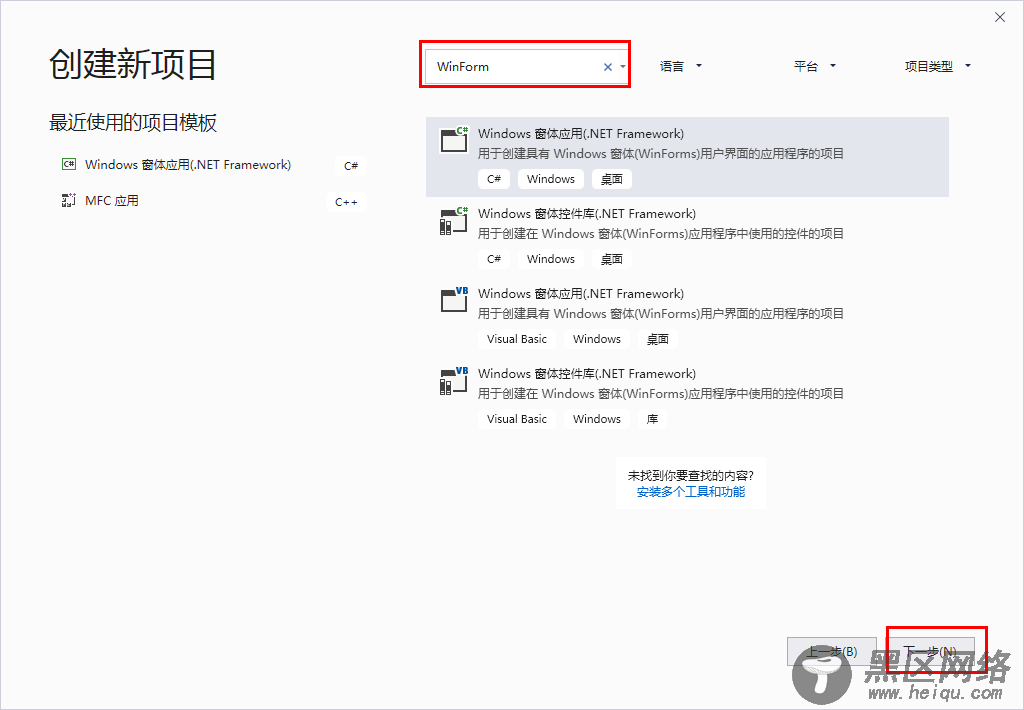Click the C# Windows Forms Control Library icon
Screen dimensions: 1024x710
point(455,221)
